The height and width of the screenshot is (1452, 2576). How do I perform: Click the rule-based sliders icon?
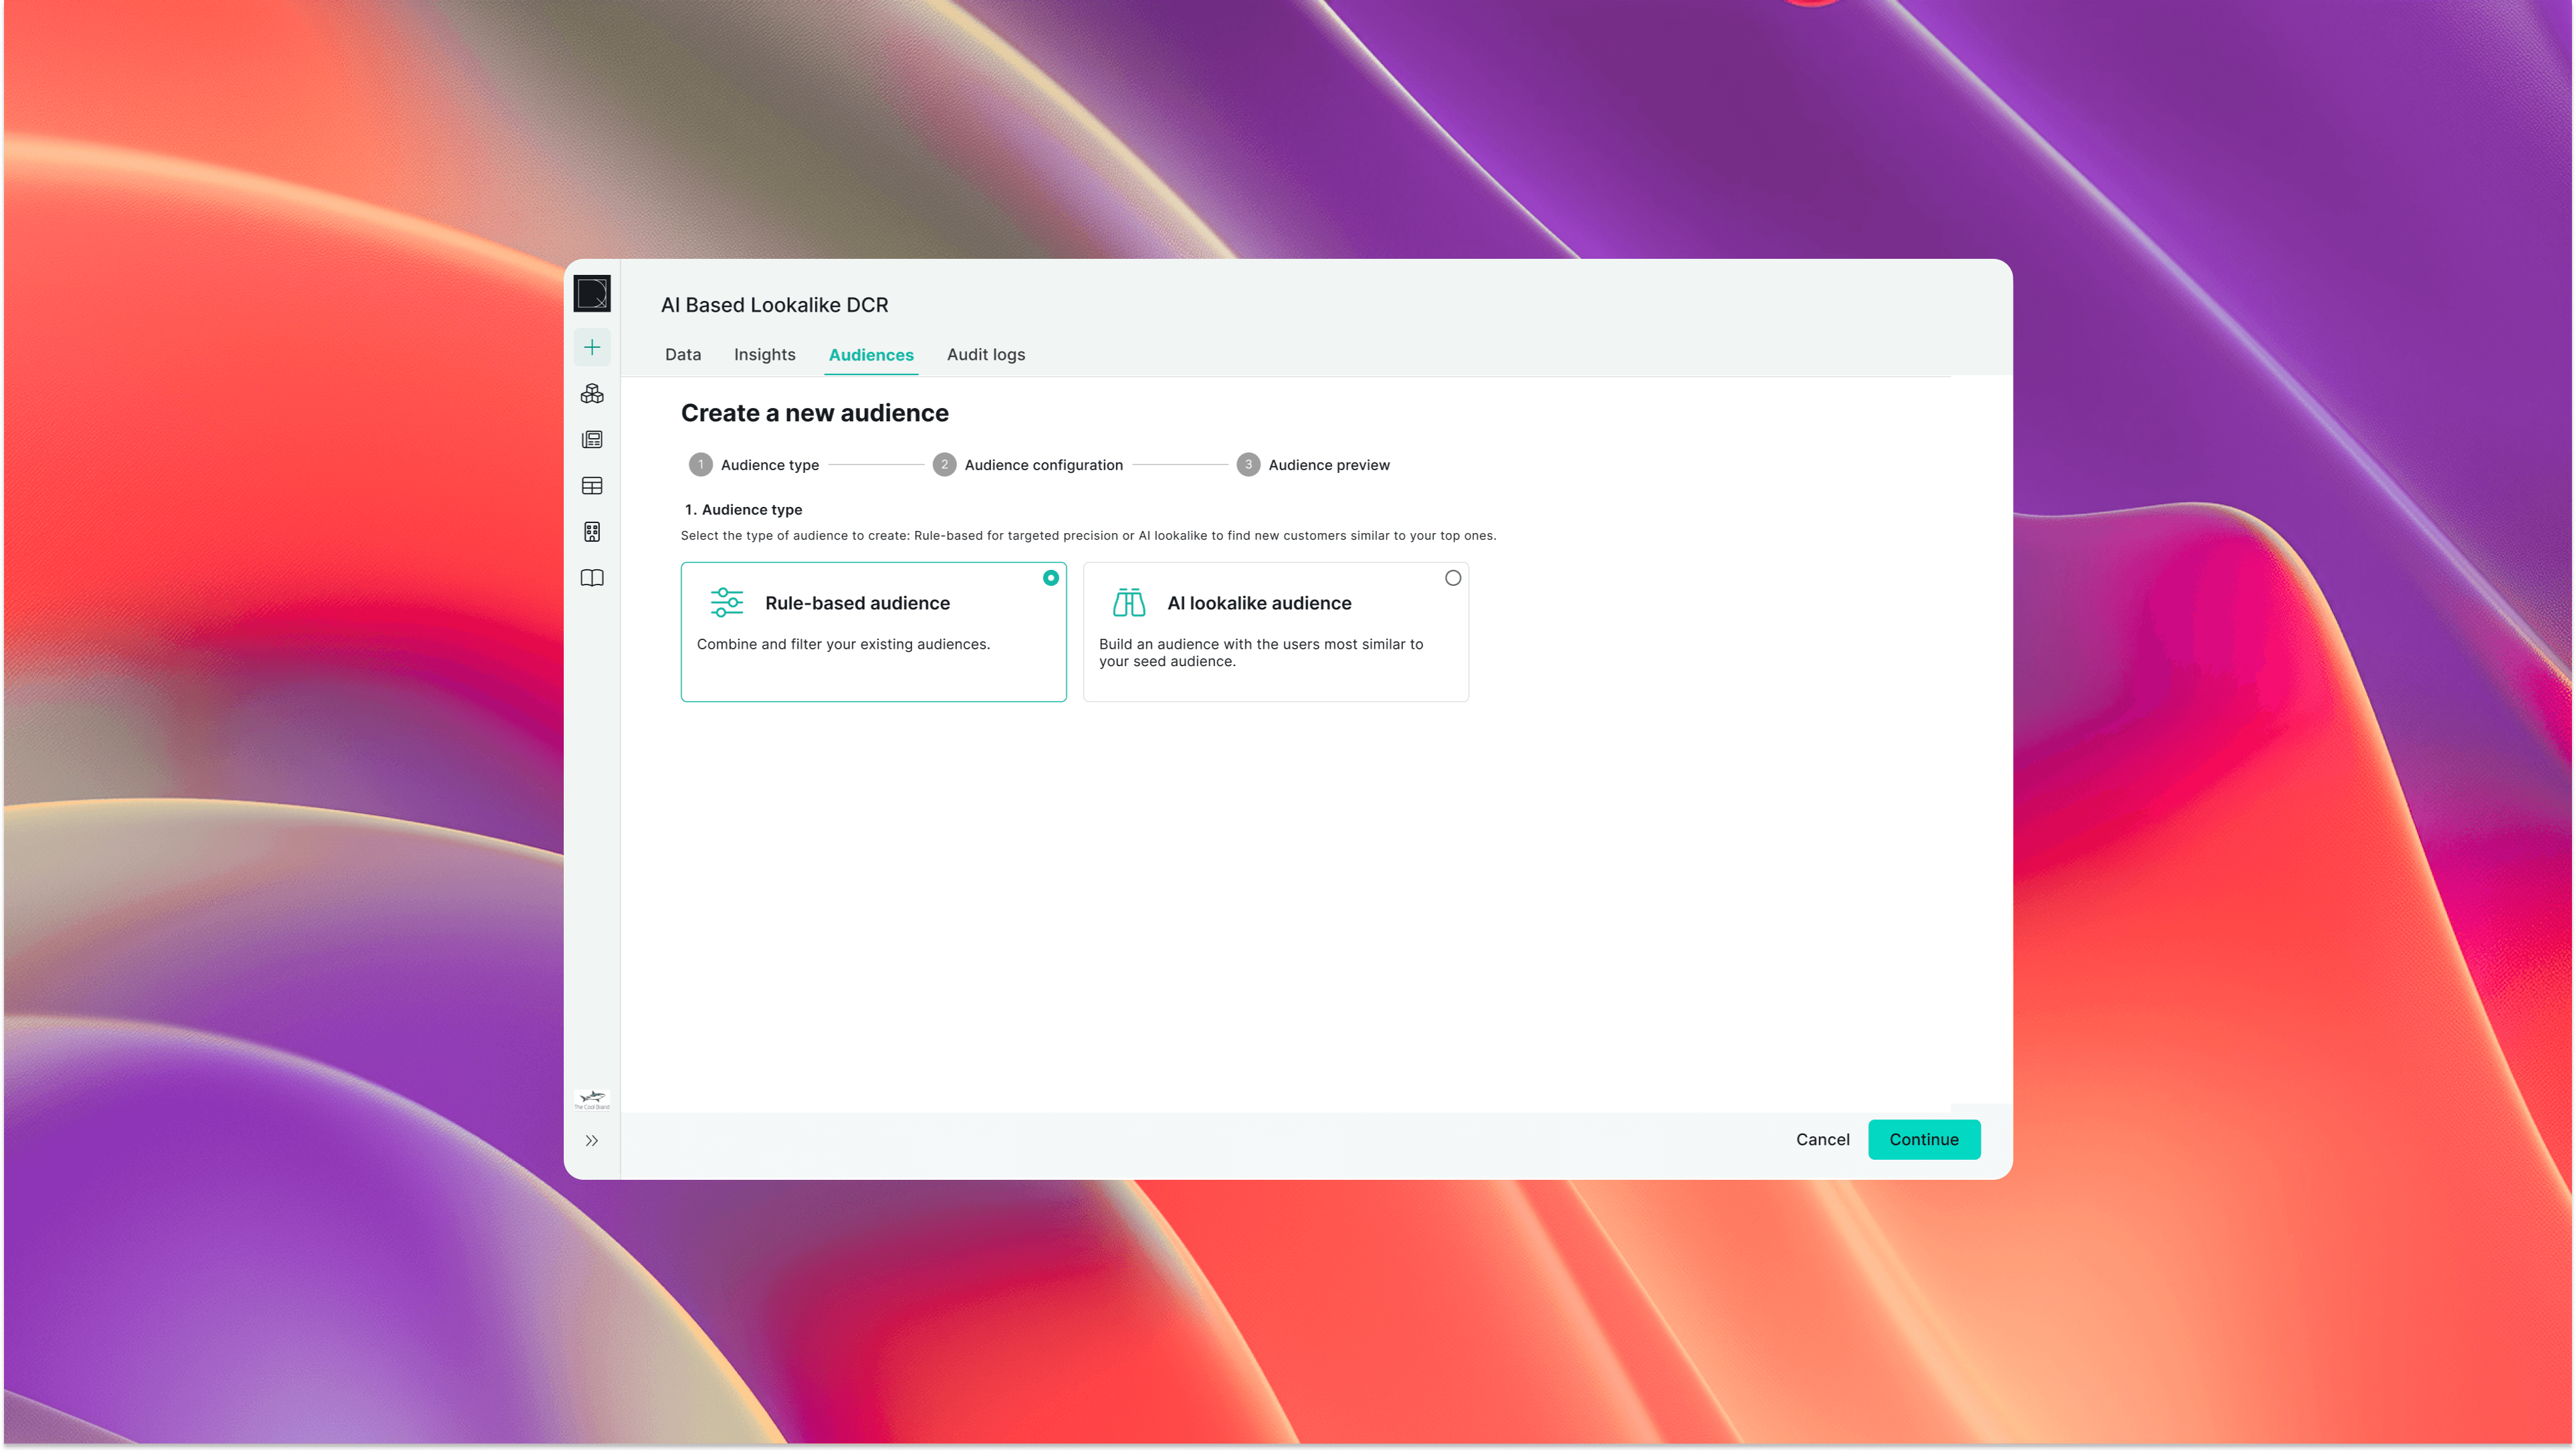tap(727, 602)
